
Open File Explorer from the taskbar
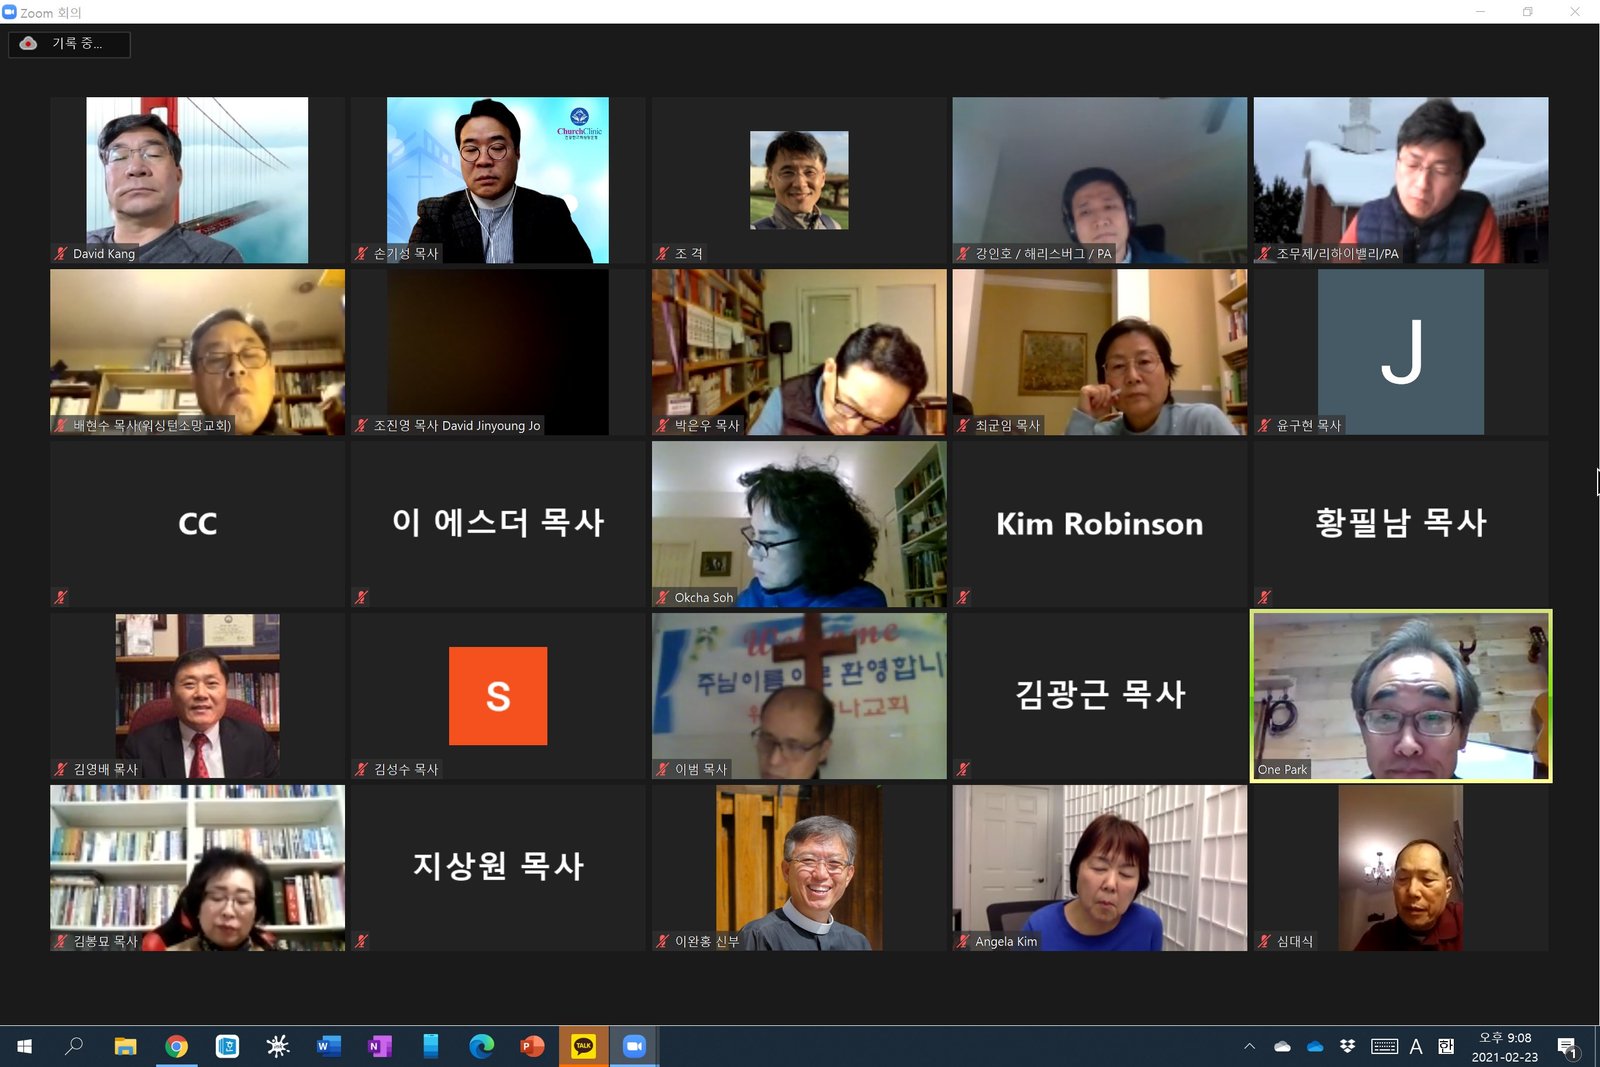(125, 1046)
